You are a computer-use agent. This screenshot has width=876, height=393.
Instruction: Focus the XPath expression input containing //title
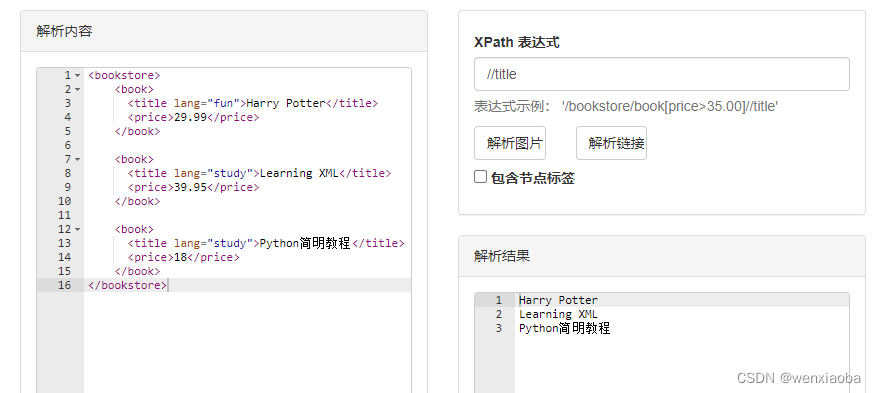pyautogui.click(x=661, y=74)
